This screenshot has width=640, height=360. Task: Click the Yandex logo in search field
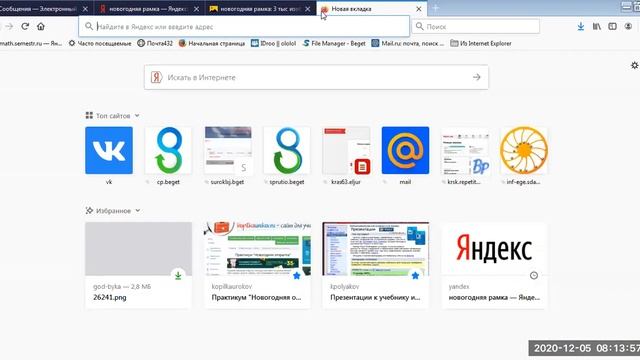pyautogui.click(x=156, y=77)
